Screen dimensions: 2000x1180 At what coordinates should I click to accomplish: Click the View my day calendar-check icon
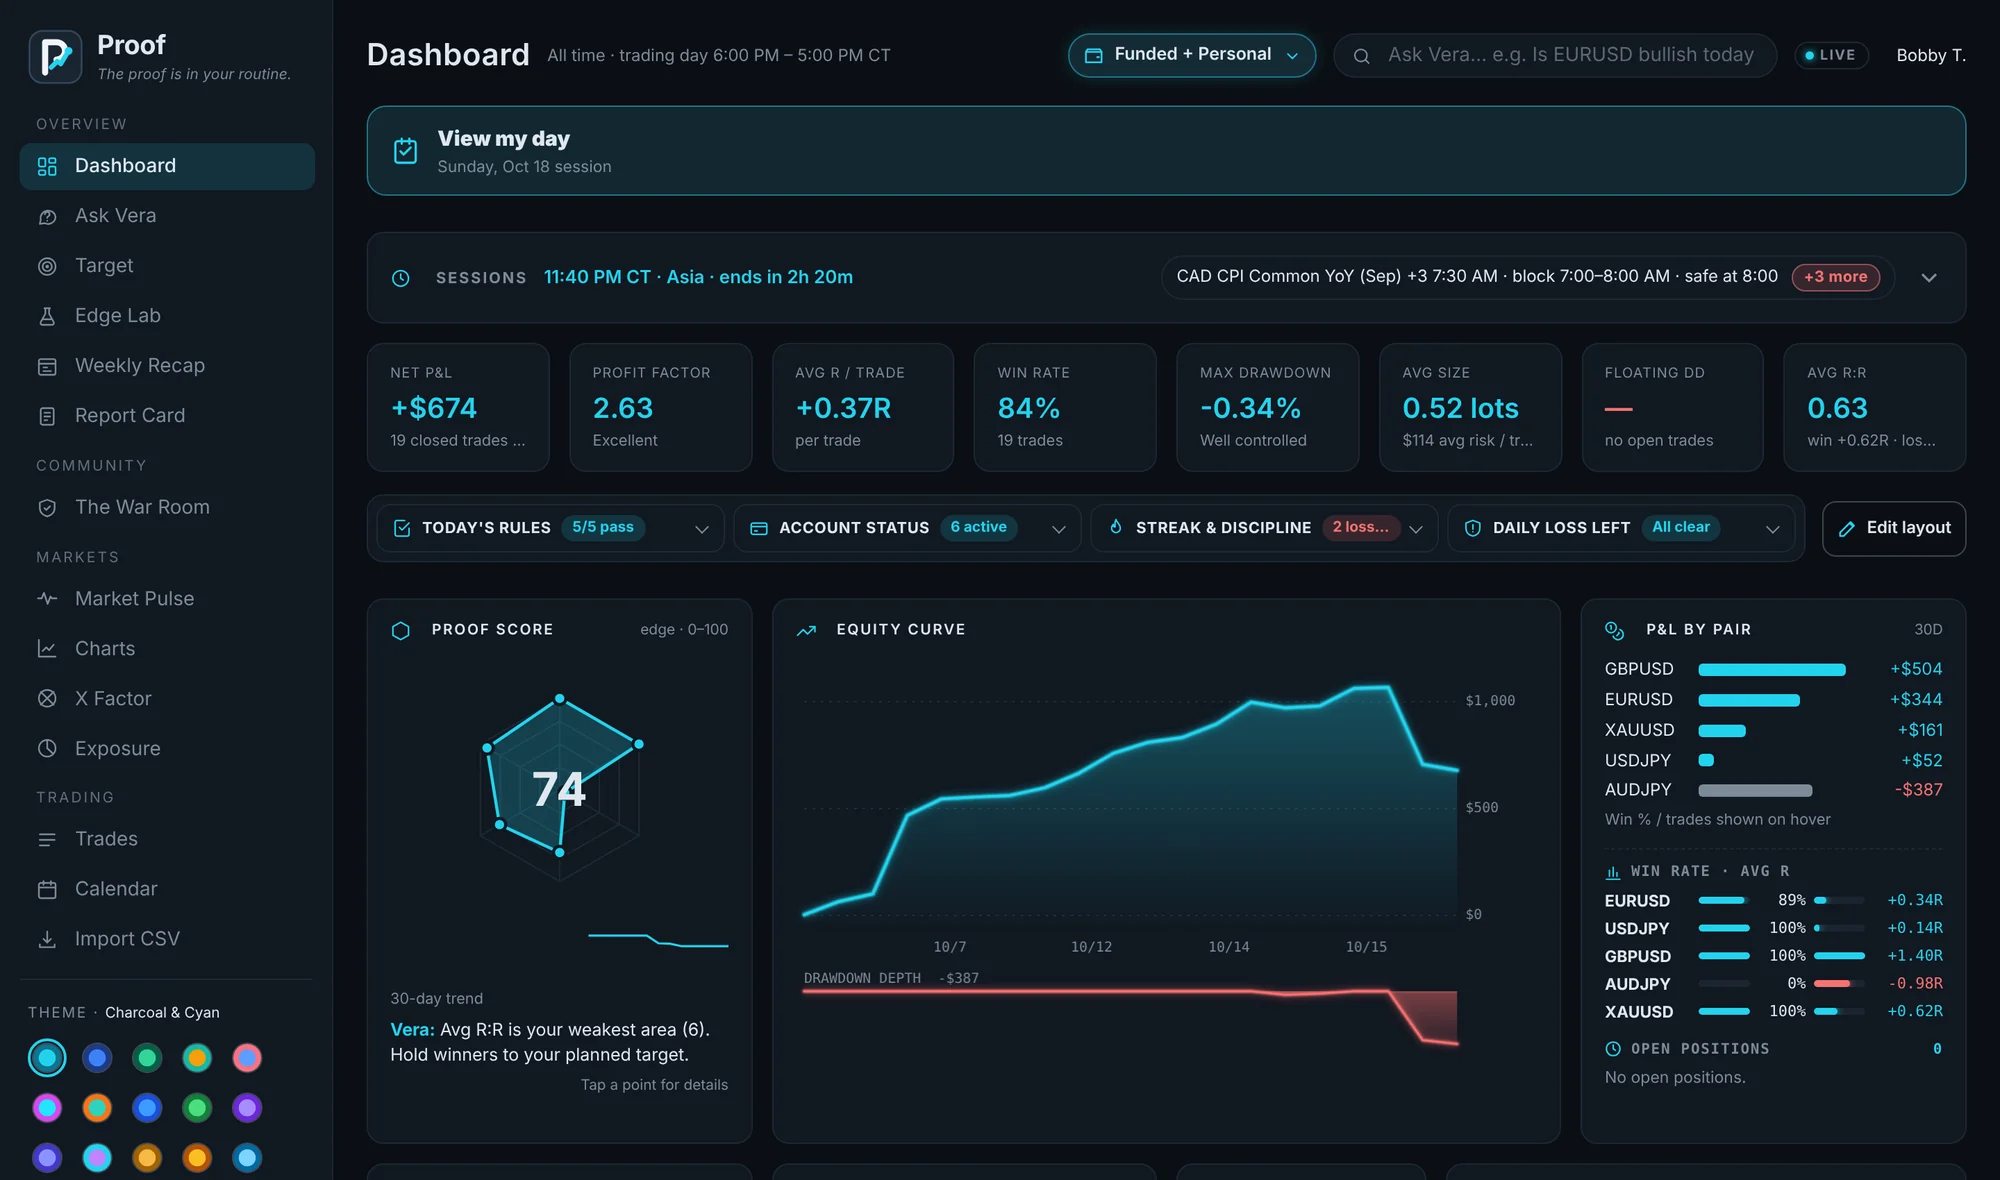click(405, 151)
